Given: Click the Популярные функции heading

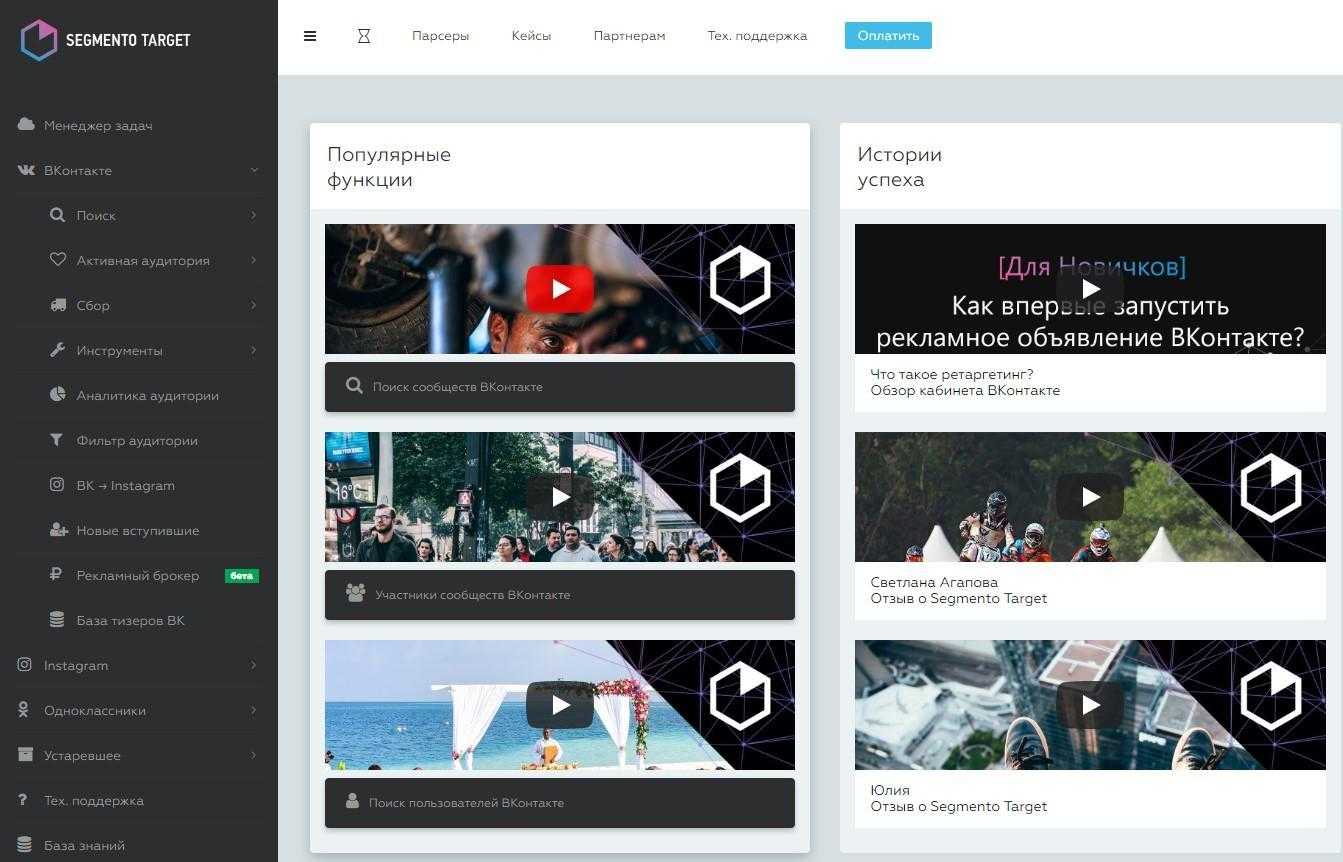Looking at the screenshot, I should pos(389,167).
